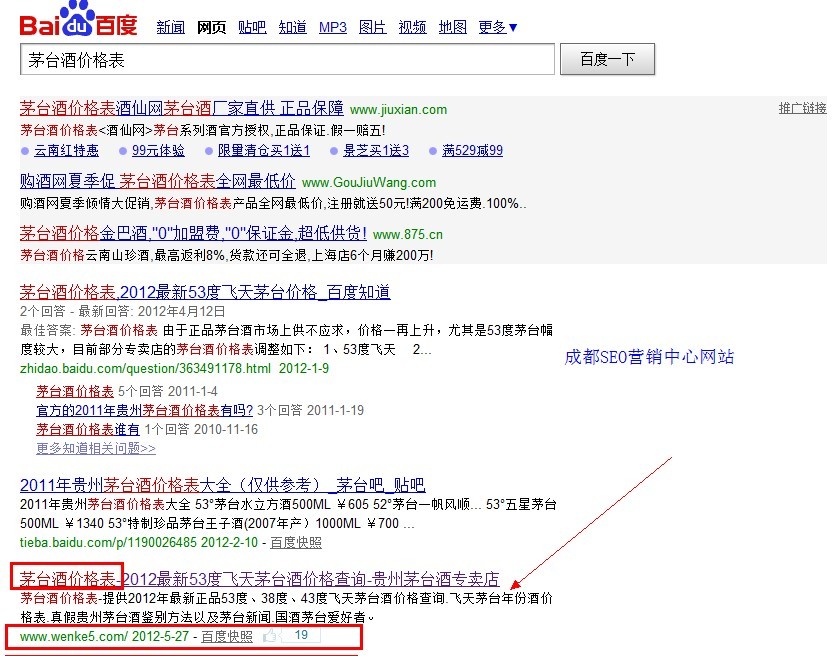Focus the search box containing 茅台酒价格表

pyautogui.click(x=287, y=59)
